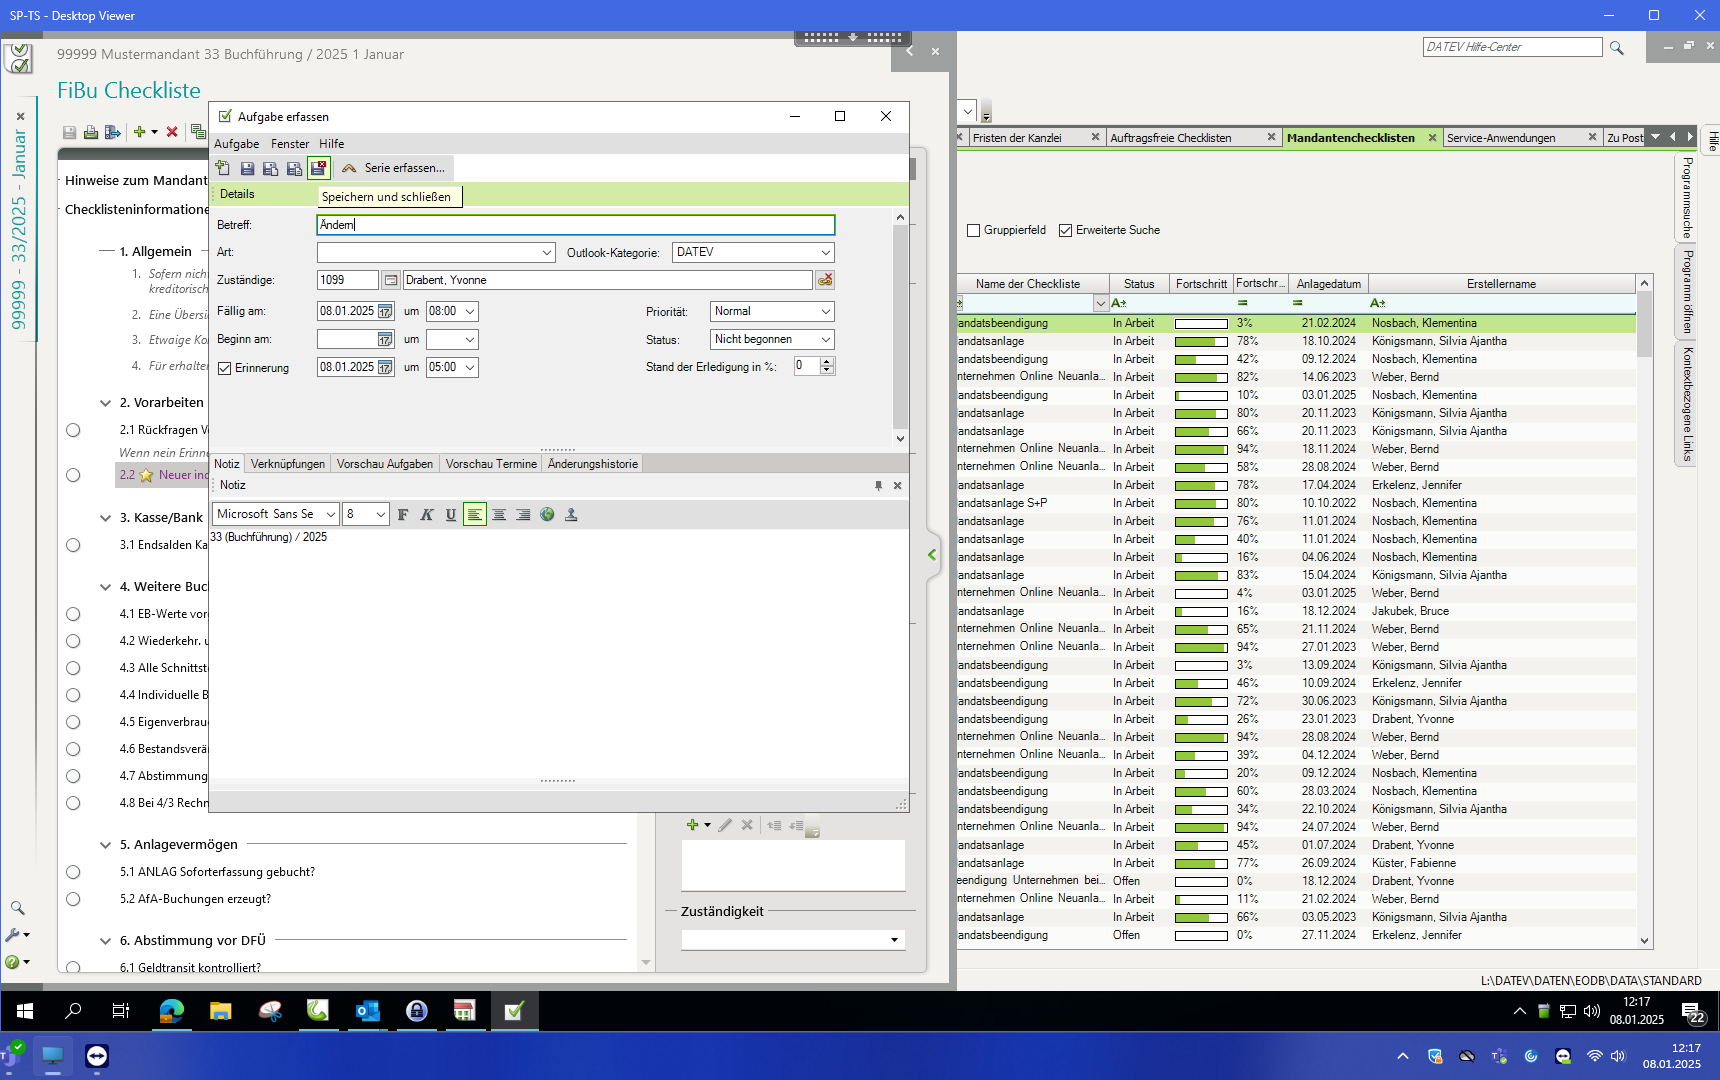The width and height of the screenshot is (1720, 1080).
Task: Open the Outlook-Kategorie dropdown
Action: pos(825,253)
